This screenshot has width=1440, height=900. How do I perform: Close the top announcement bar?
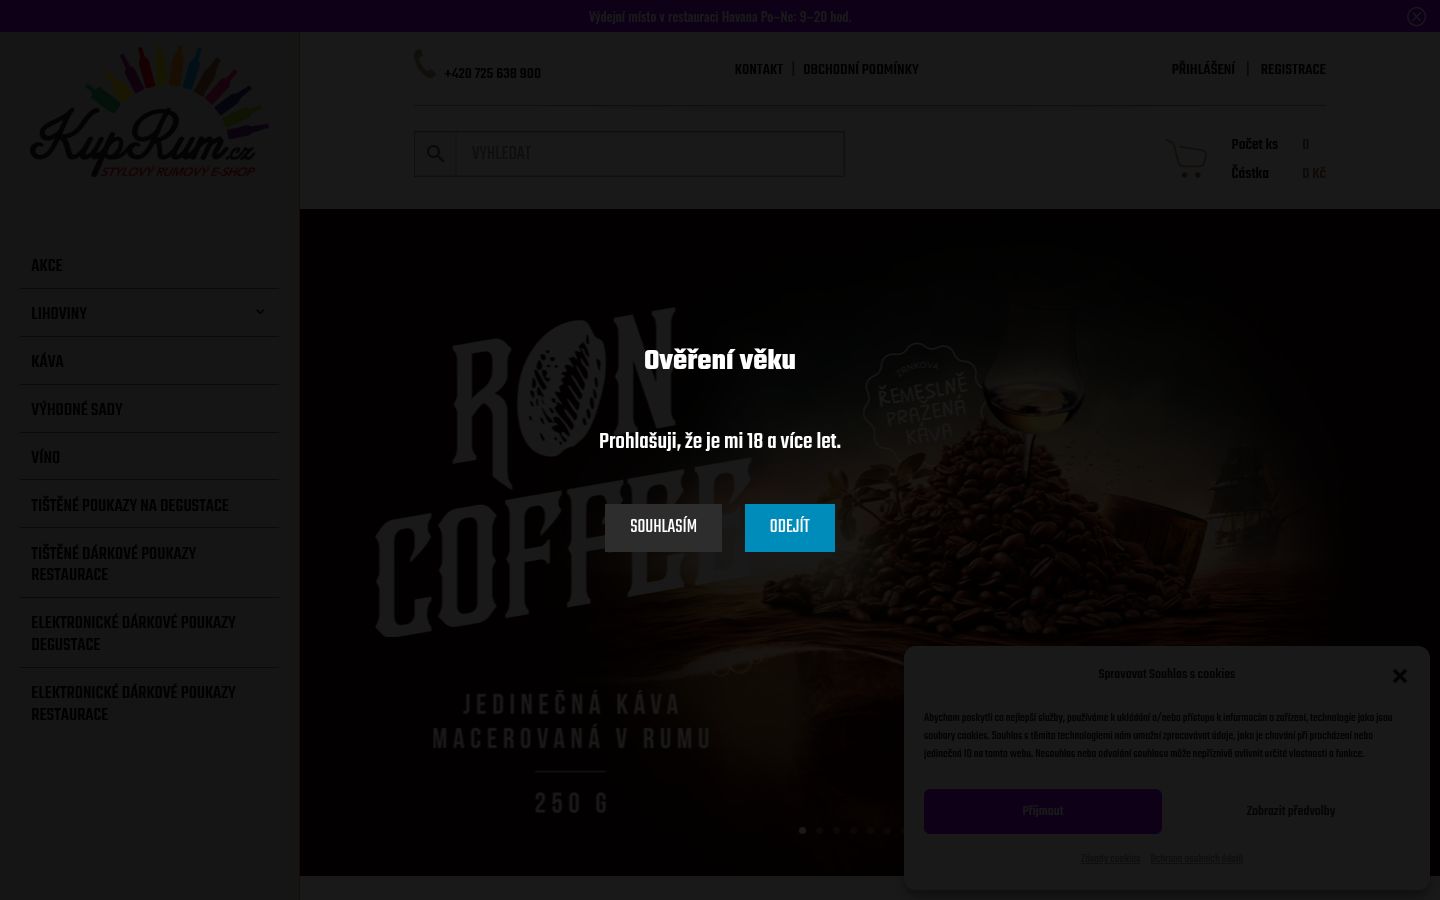pyautogui.click(x=1416, y=16)
